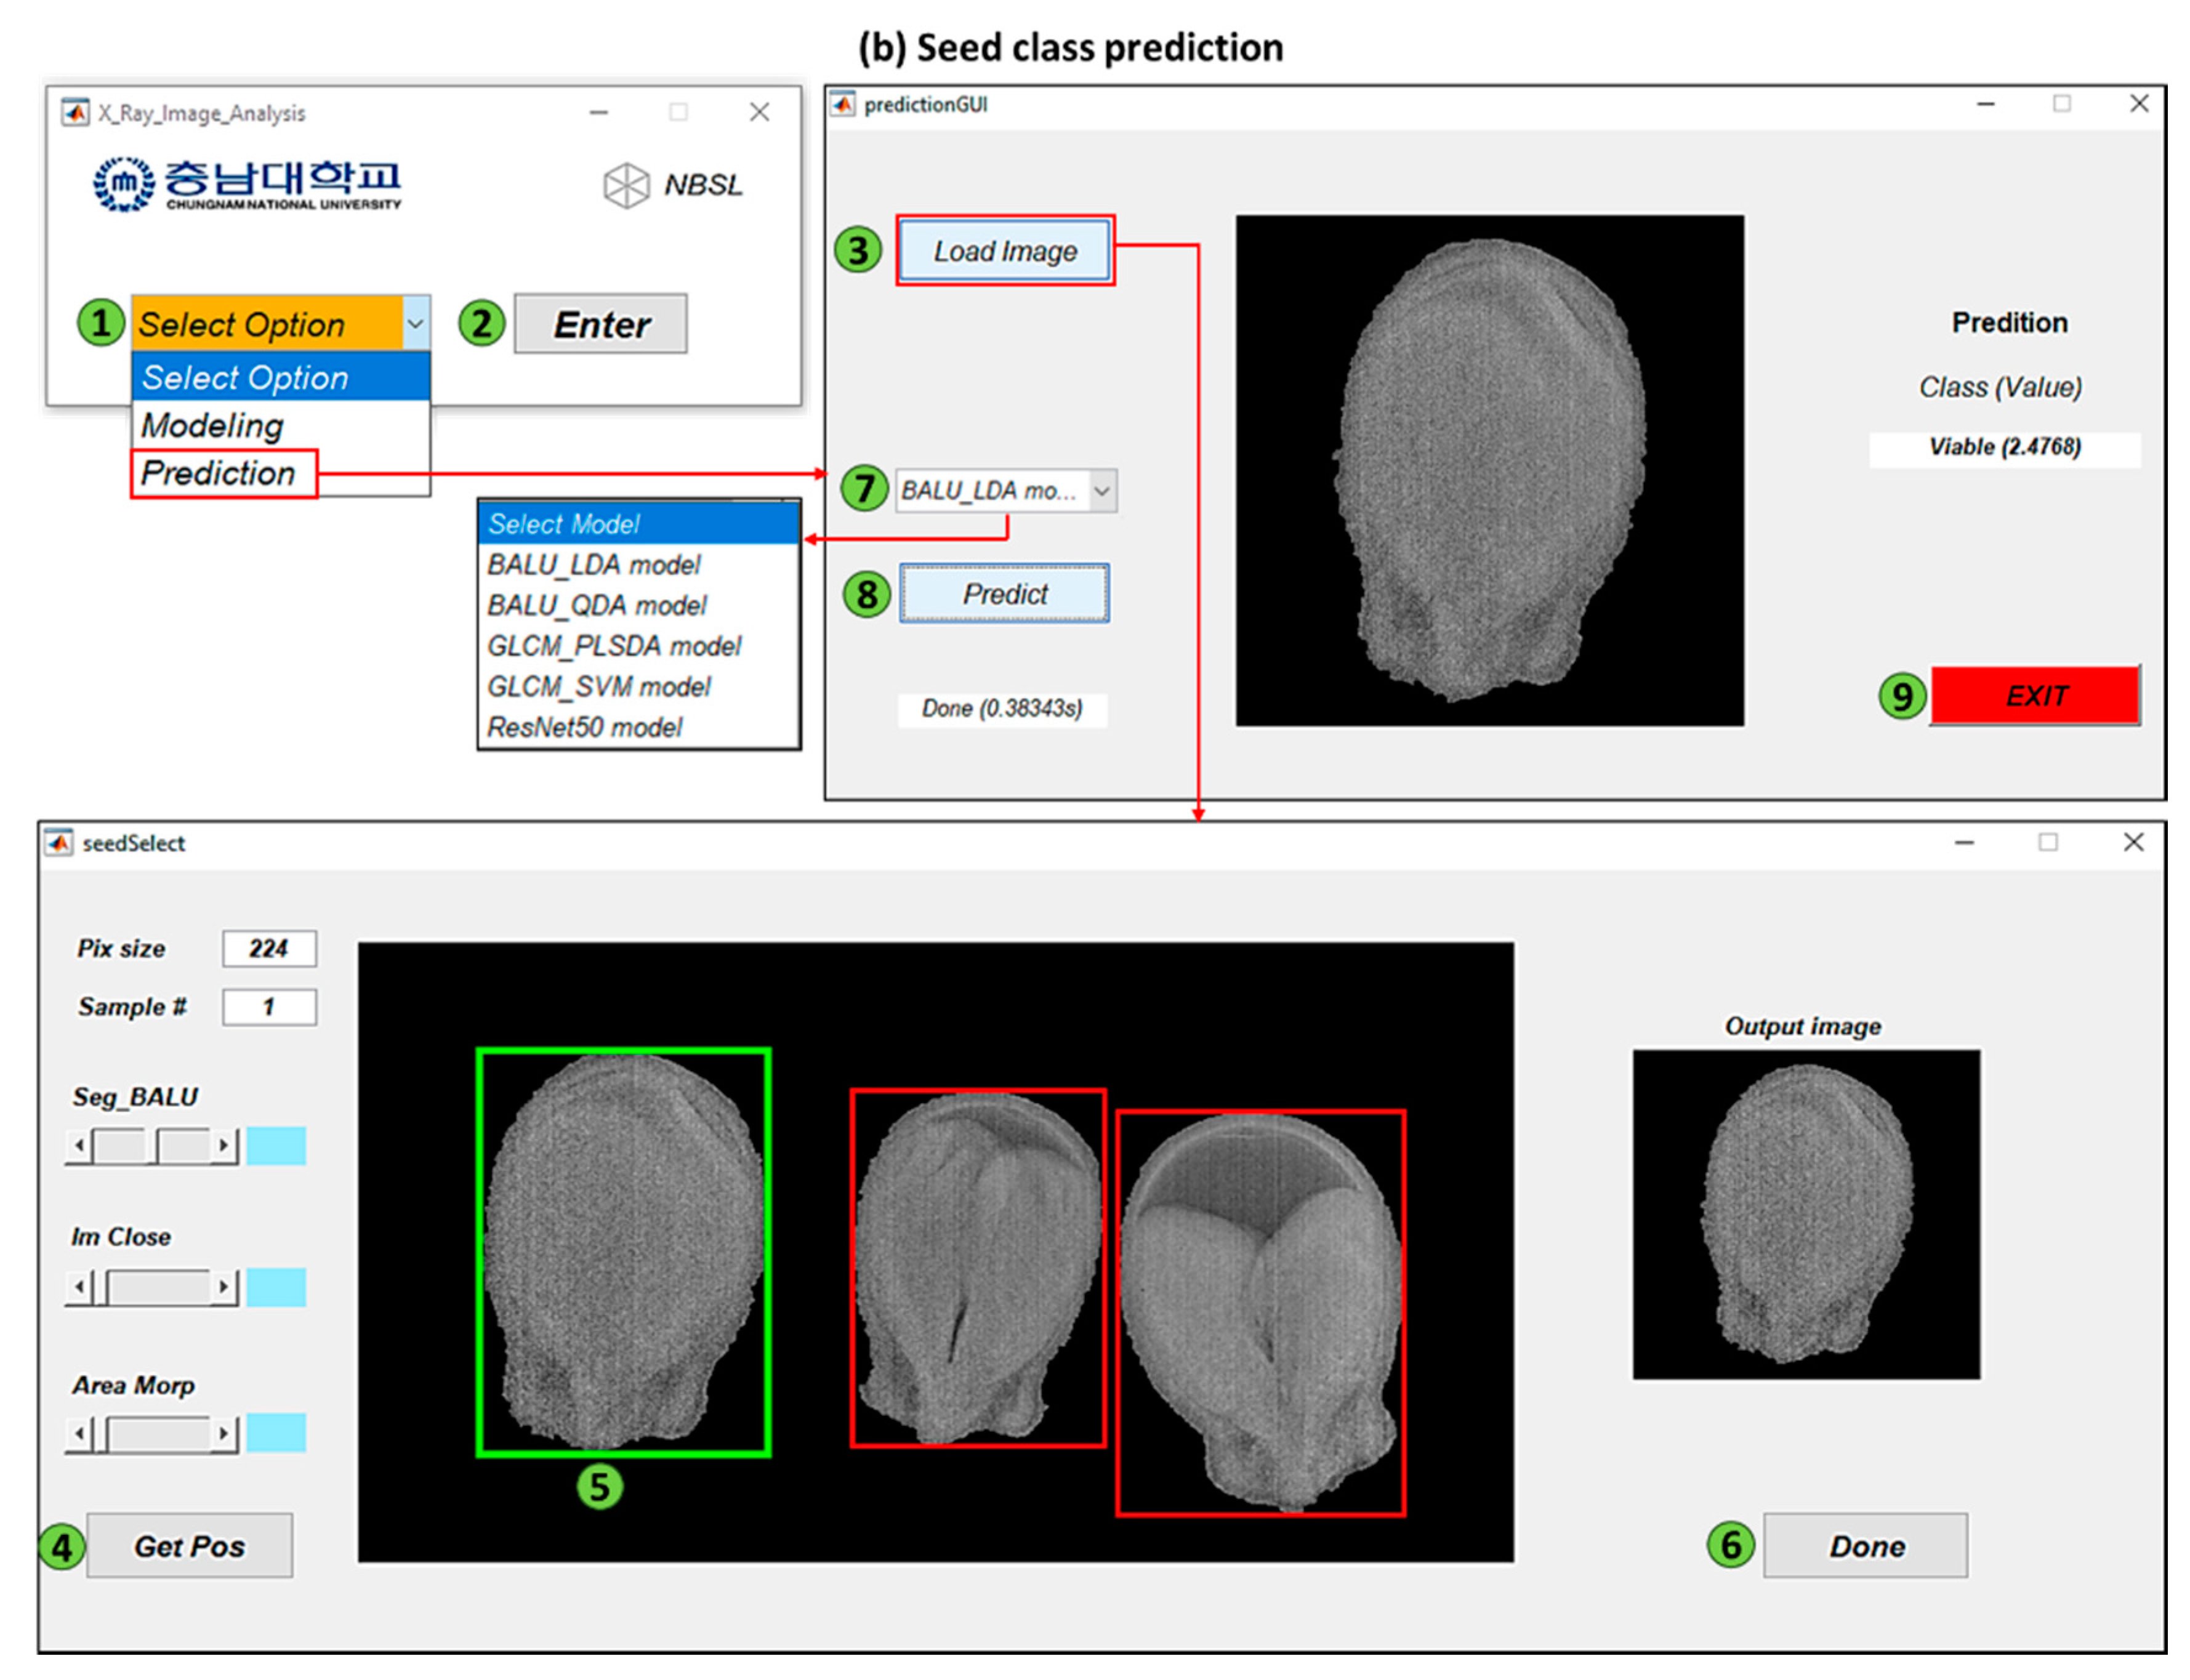2190x1680 pixels.
Task: Click the NBSL hexagon logo
Action: tap(626, 185)
